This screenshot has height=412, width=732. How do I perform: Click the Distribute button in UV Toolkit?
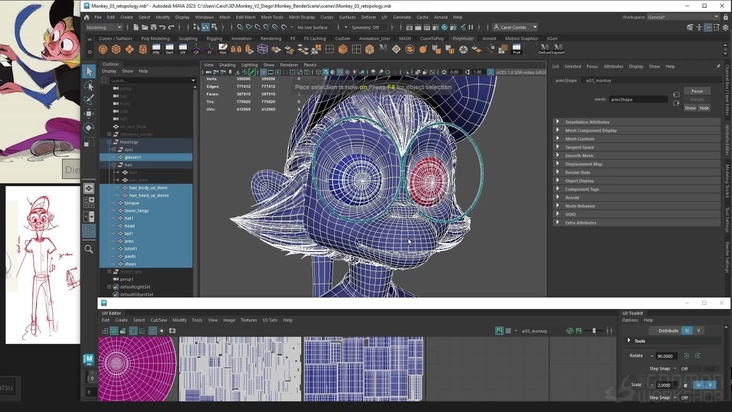pos(665,330)
